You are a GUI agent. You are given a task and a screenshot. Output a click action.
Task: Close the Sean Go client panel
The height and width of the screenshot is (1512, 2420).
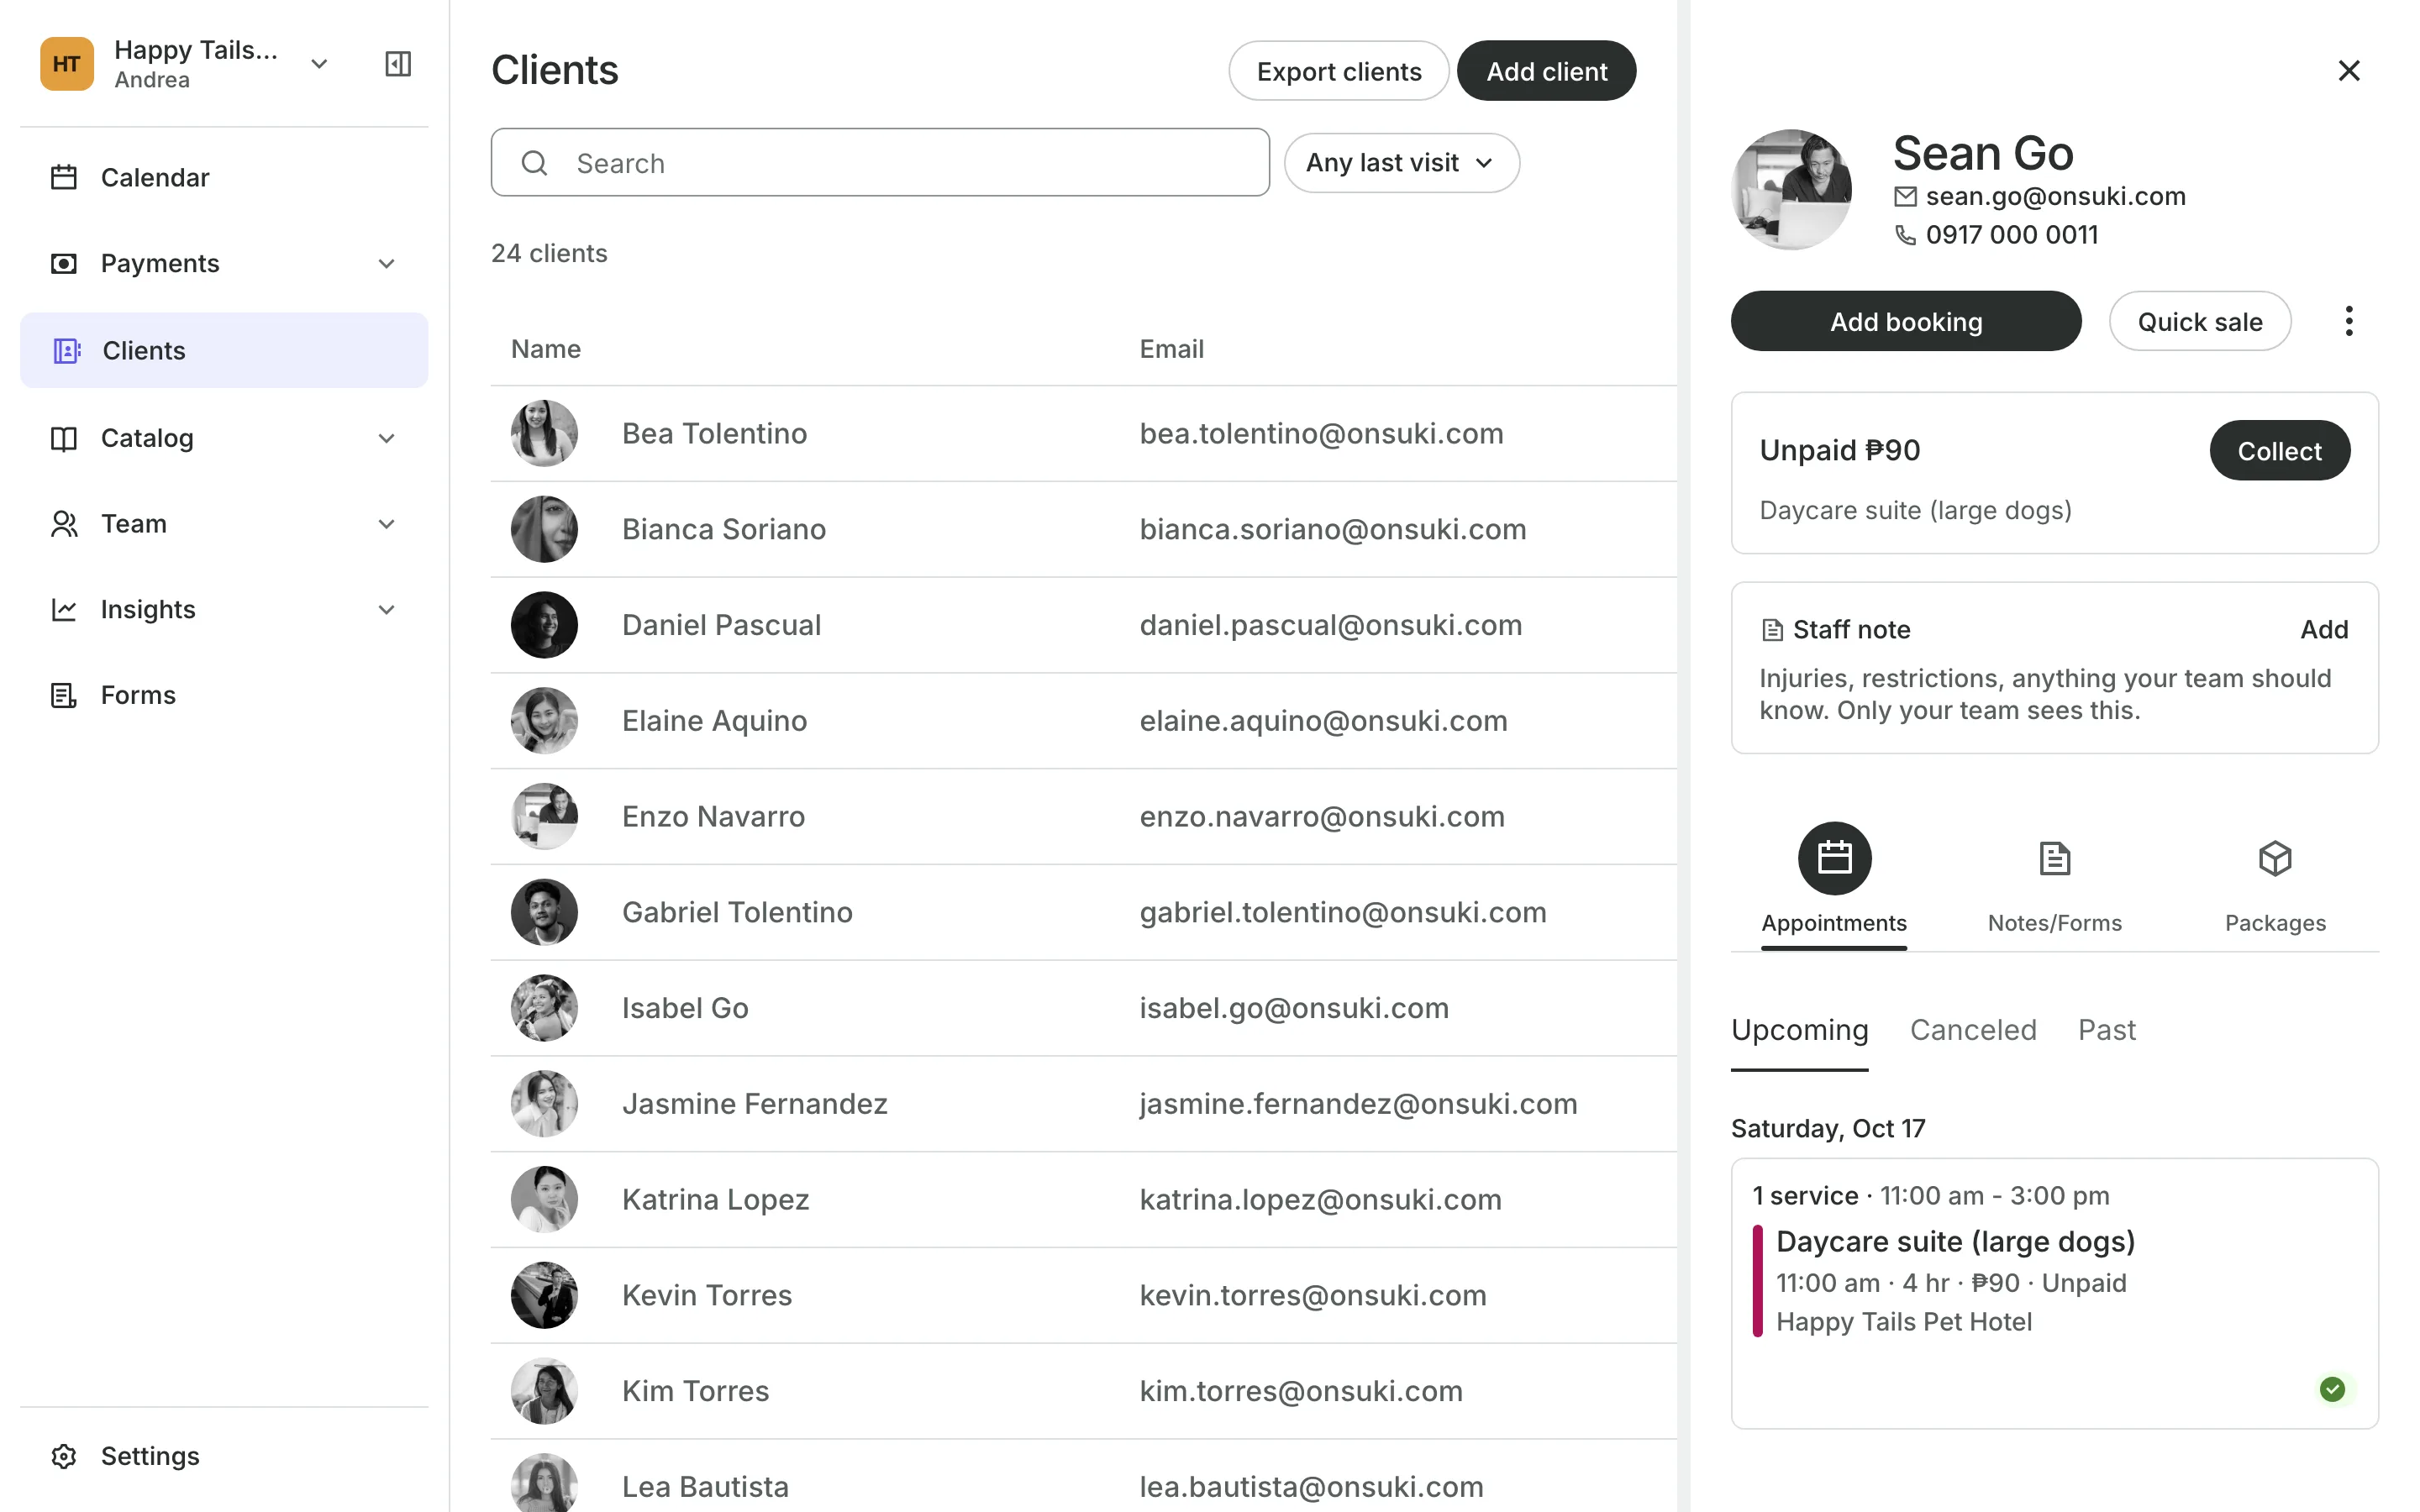pyautogui.click(x=2349, y=70)
